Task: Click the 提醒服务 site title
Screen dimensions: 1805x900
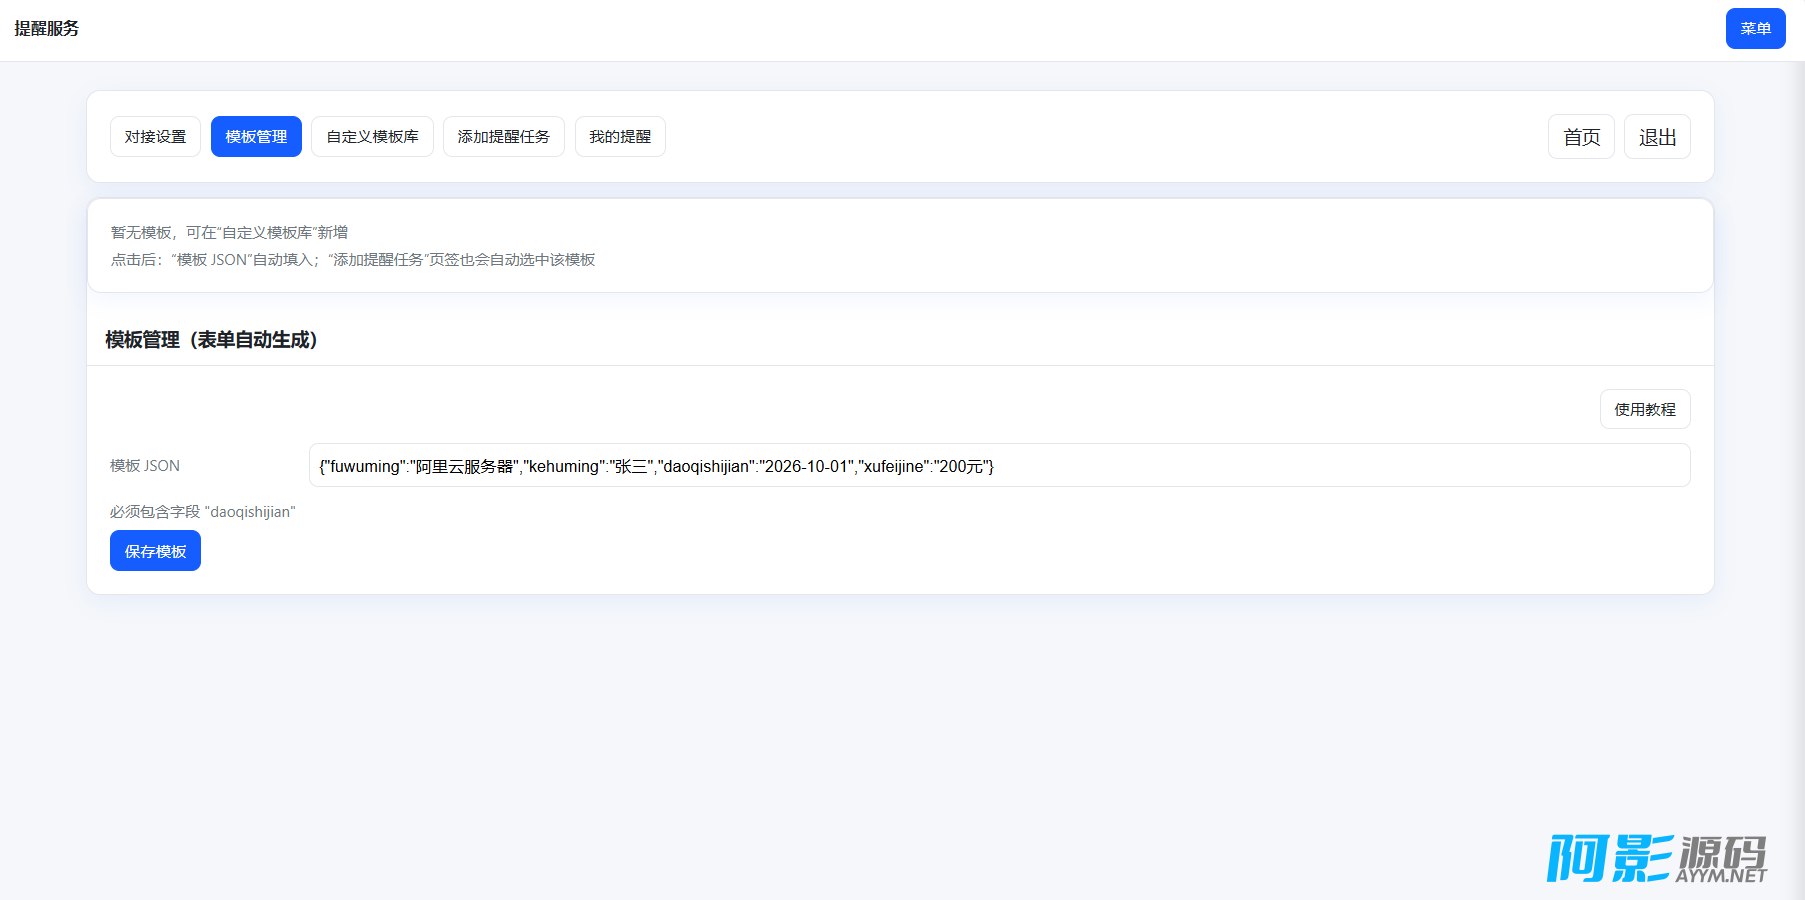Action: (x=47, y=29)
